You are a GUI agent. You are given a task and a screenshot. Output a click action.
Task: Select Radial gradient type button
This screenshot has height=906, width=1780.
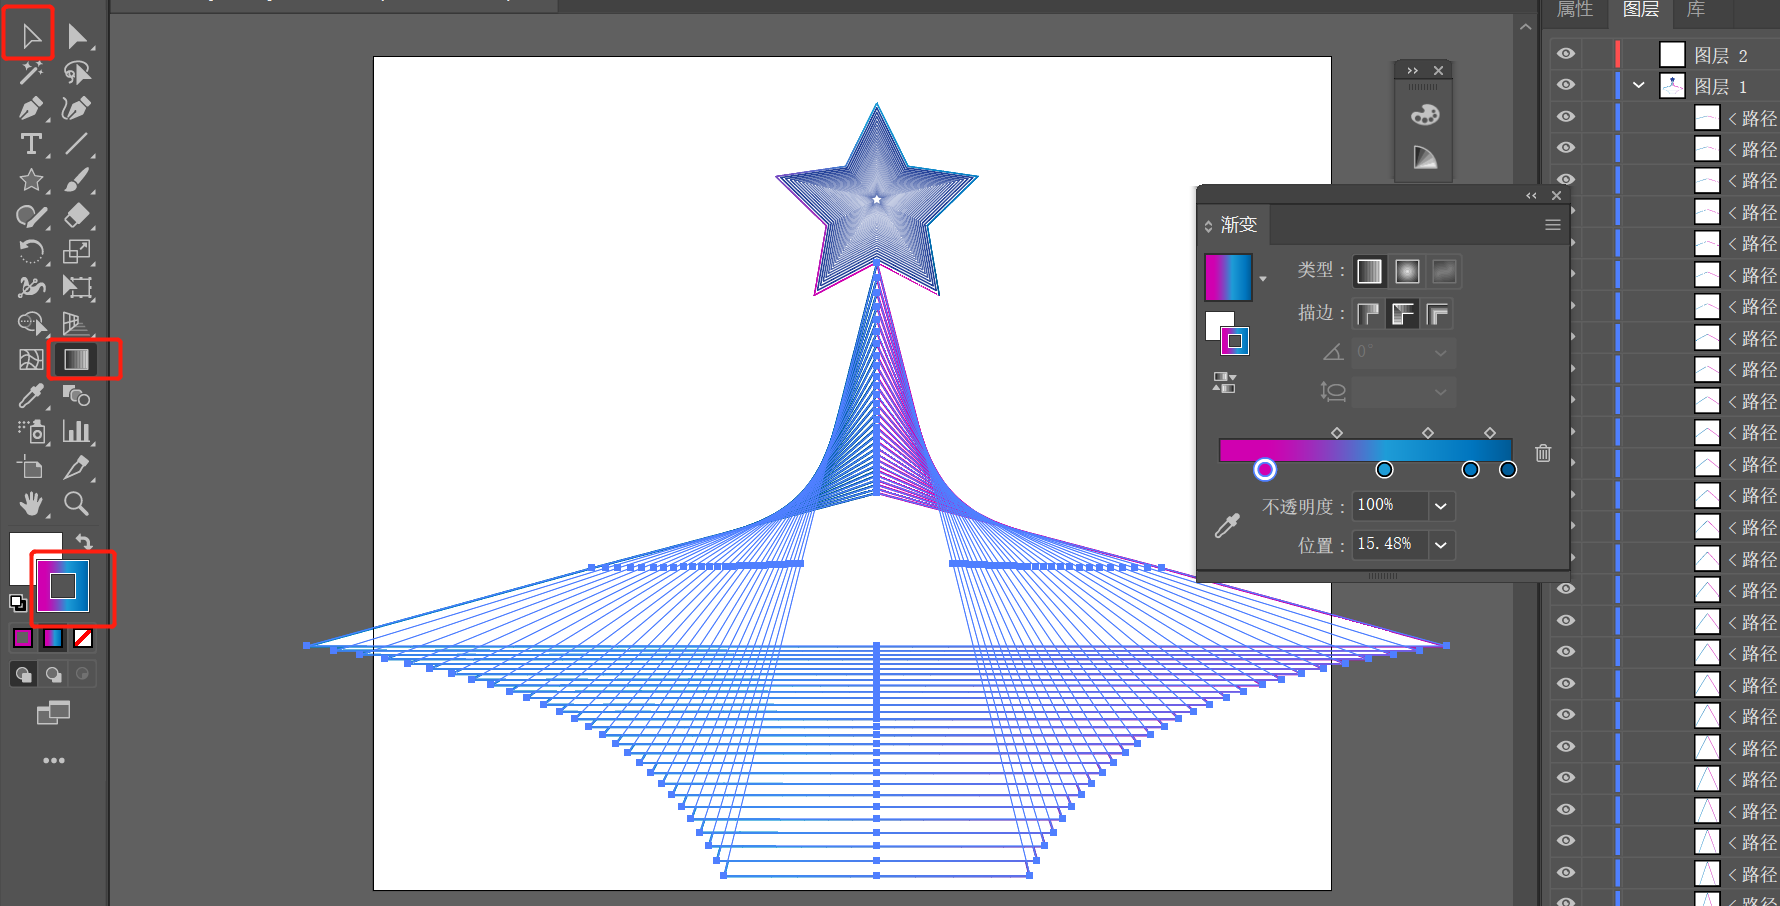point(1407,272)
